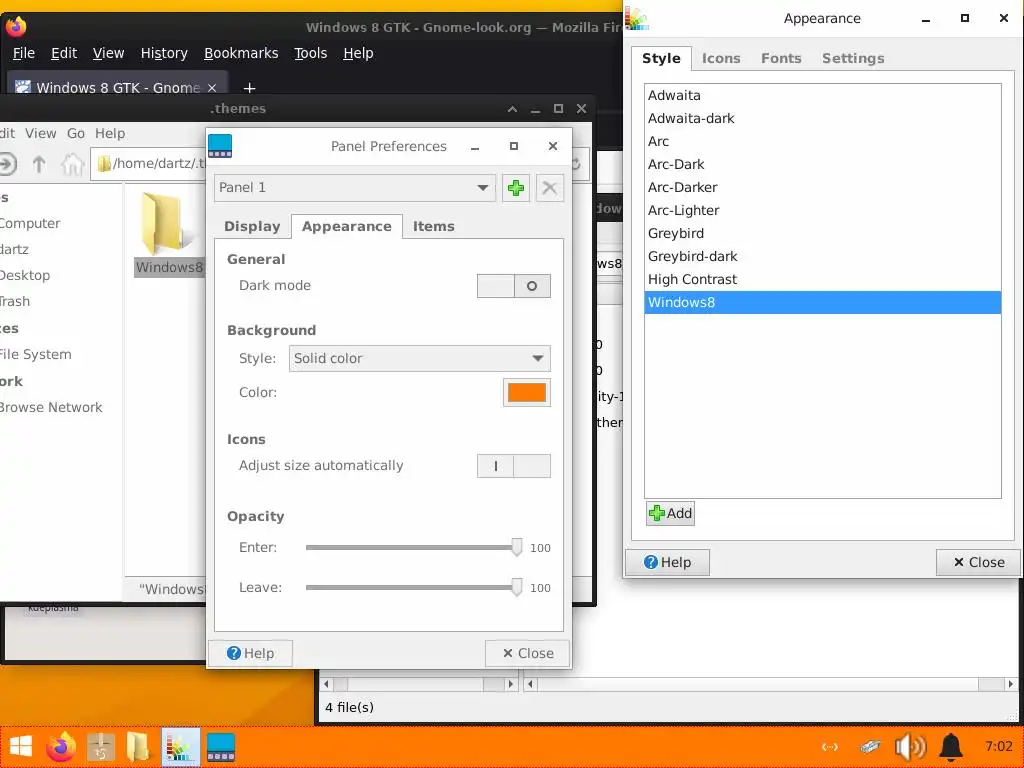Click the left horizontal scrollbar right arrow
Screen dimensions: 1024x768
510,684
